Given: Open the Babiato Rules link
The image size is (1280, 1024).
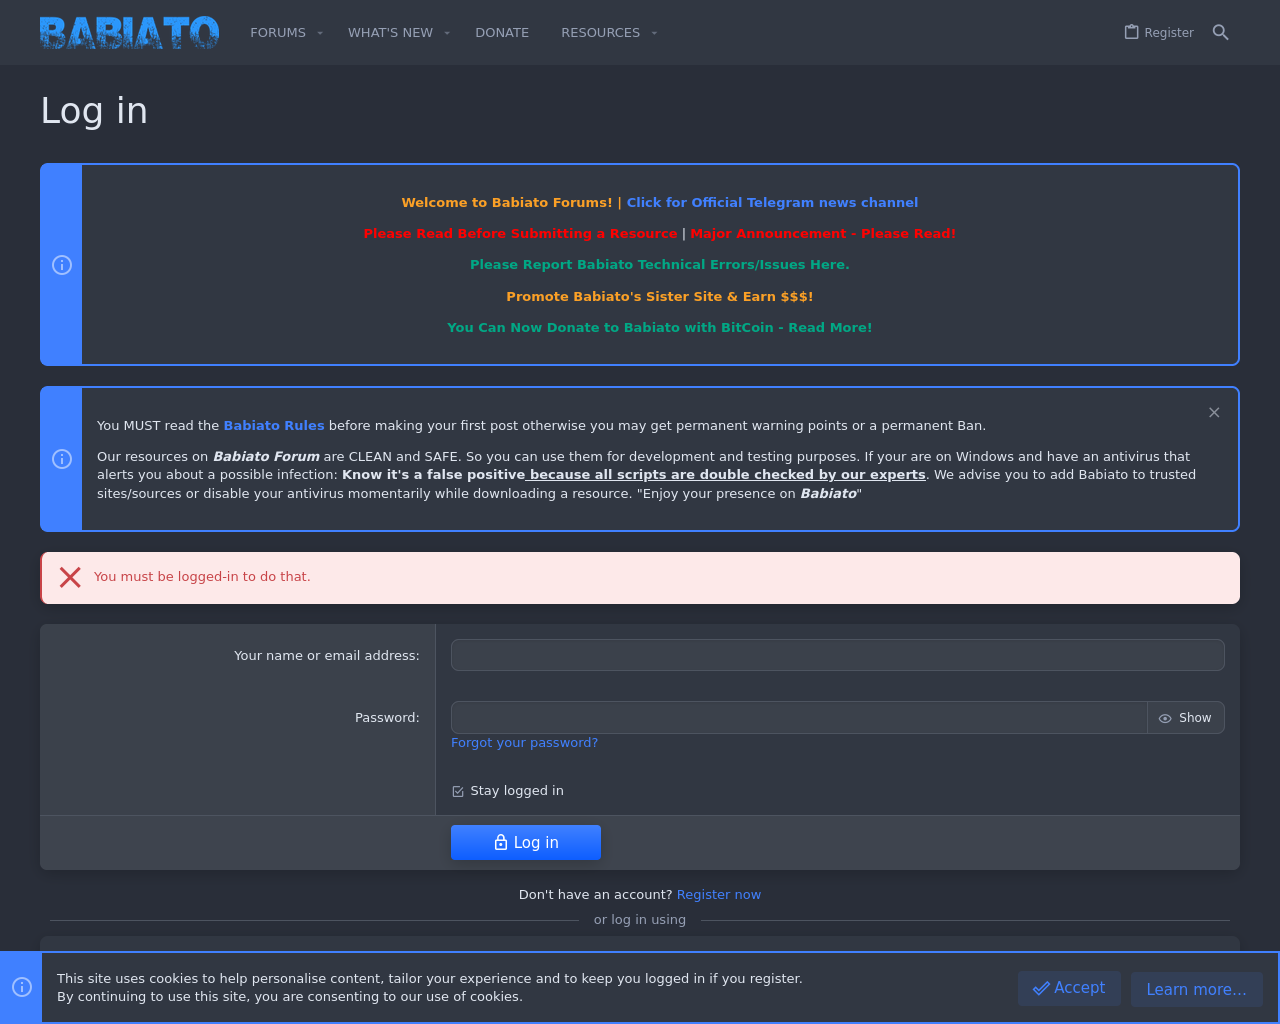Looking at the screenshot, I should 274,426.
